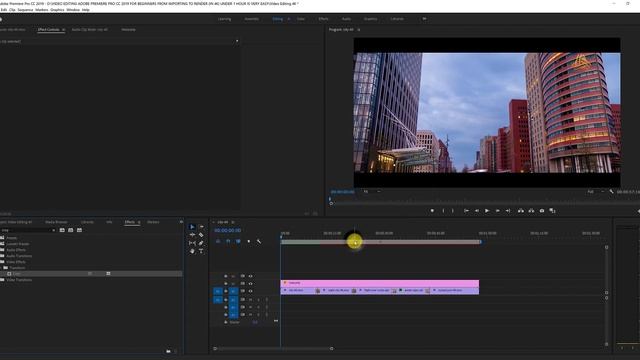The width and height of the screenshot is (640, 360).
Task: Open Program monitor zoom level Fit dropdown
Action: point(372,191)
